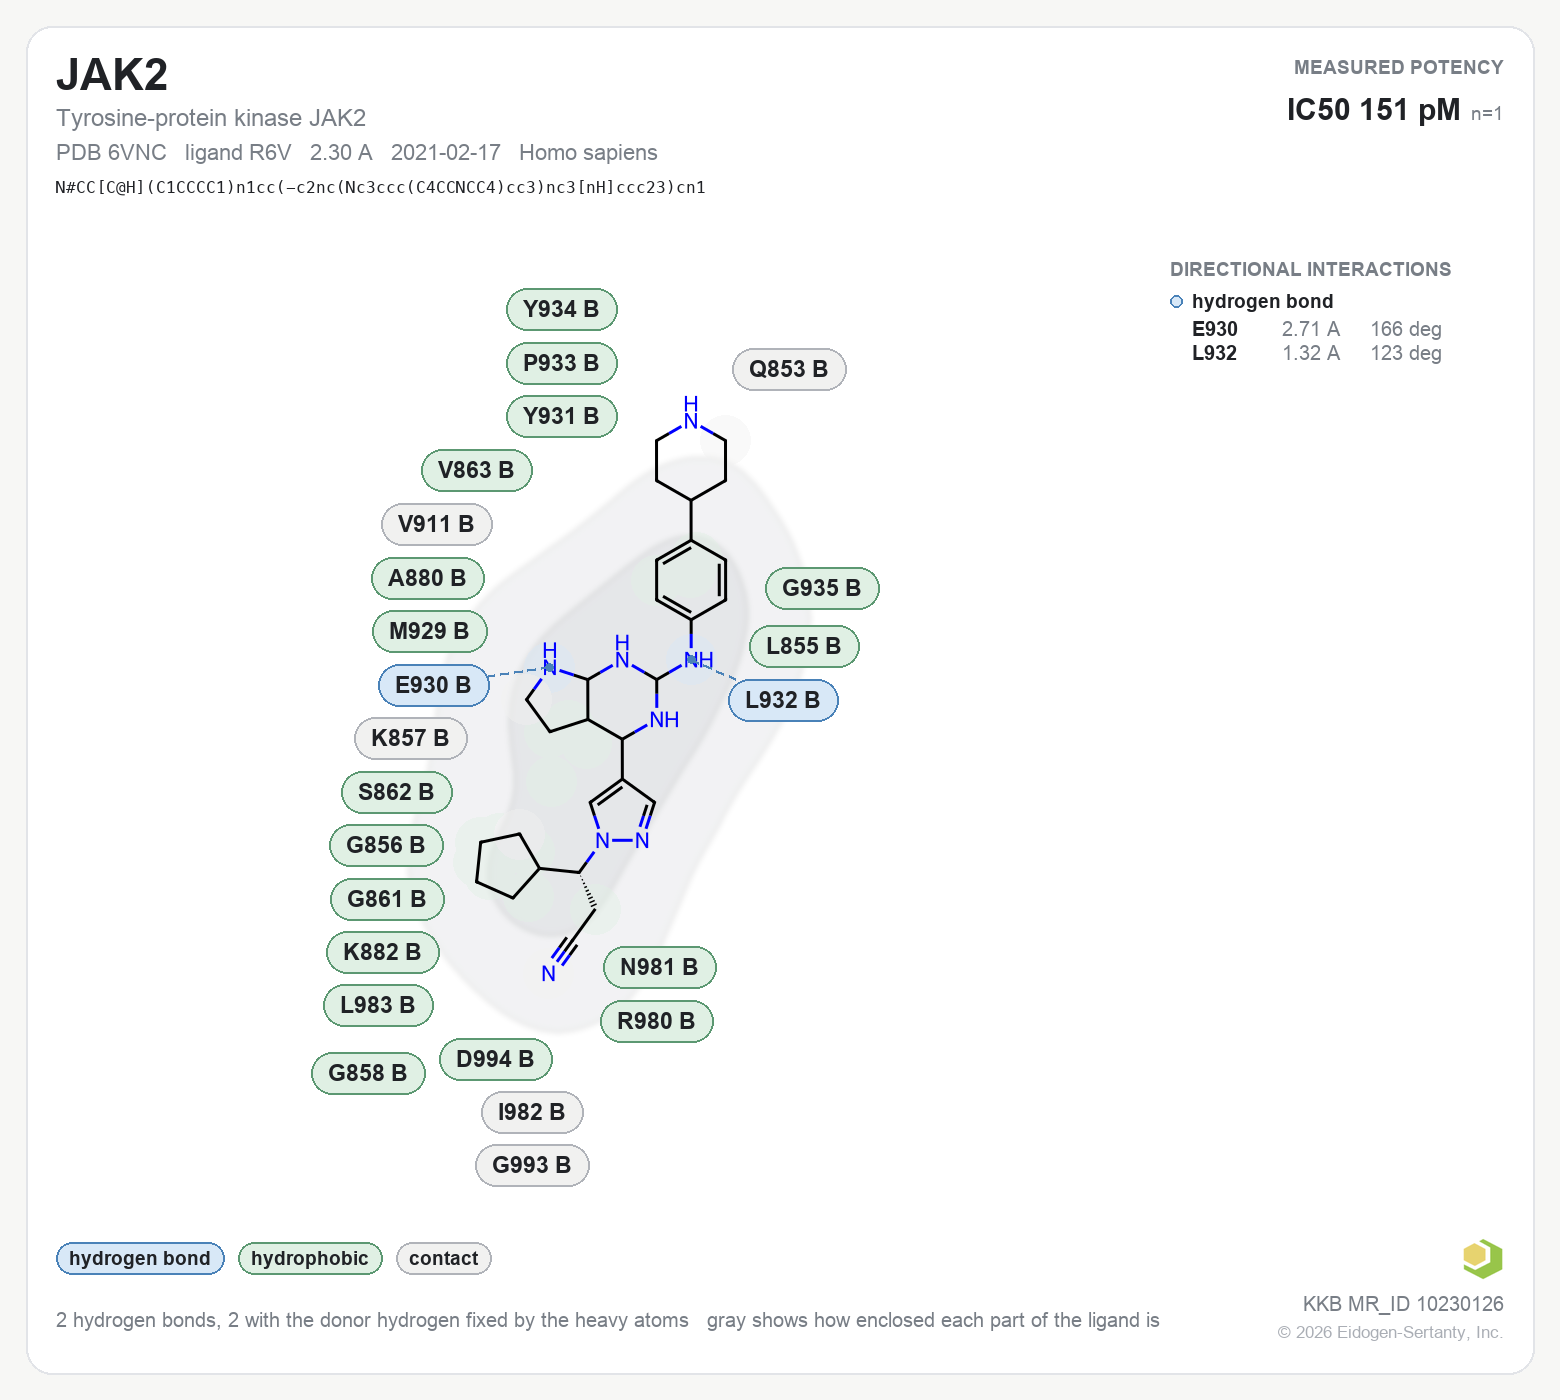The image size is (1560, 1400).
Task: Click the E930 interaction row label
Action: click(x=1215, y=329)
